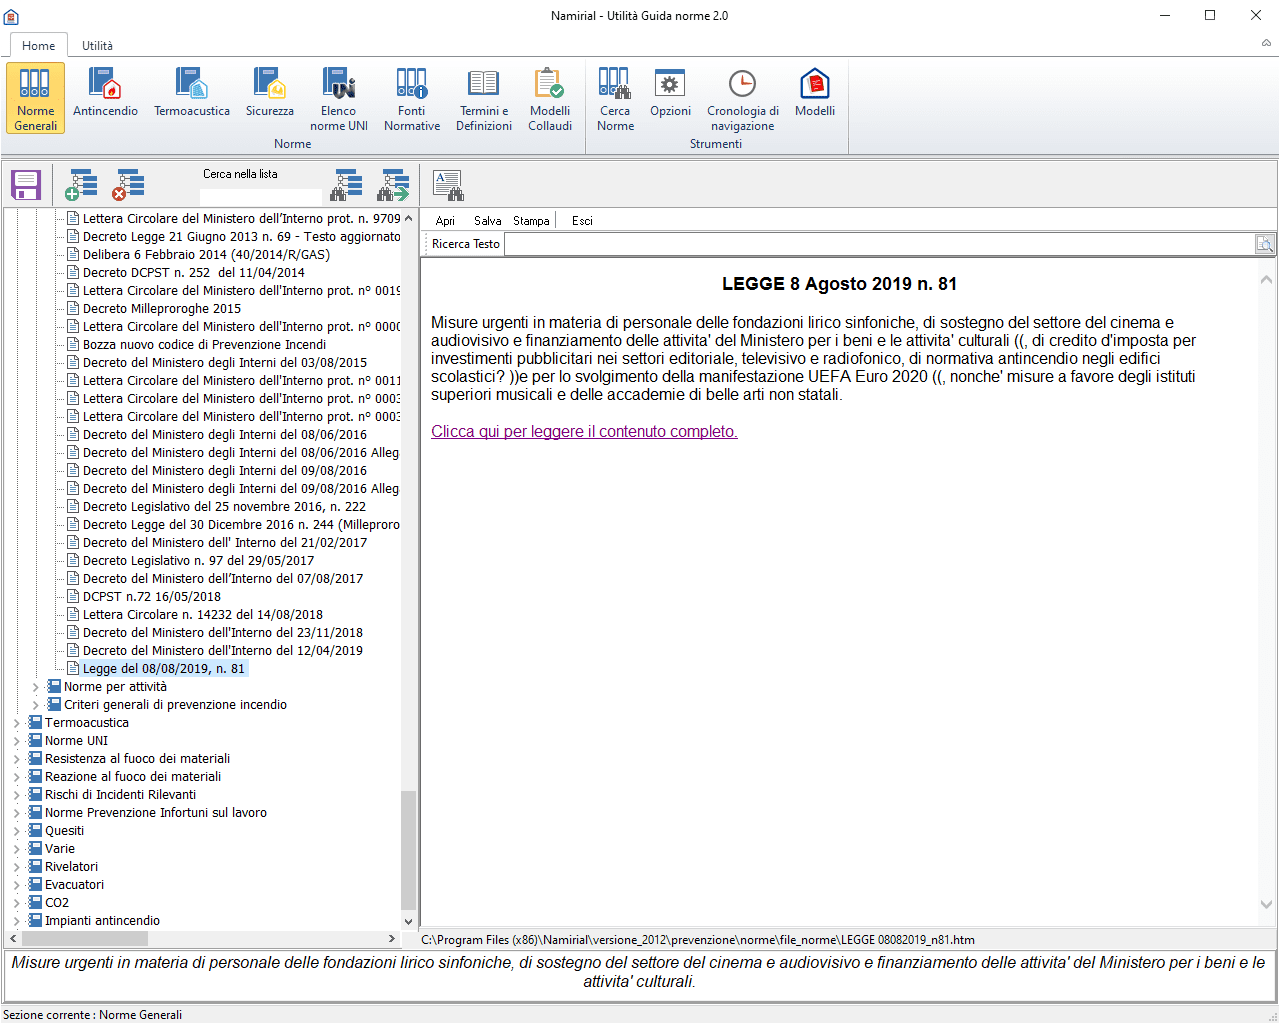Image resolution: width=1280 pixels, height=1024 pixels.
Task: Open link Clicca qui per leggere il contenuto completo
Action: 584,432
